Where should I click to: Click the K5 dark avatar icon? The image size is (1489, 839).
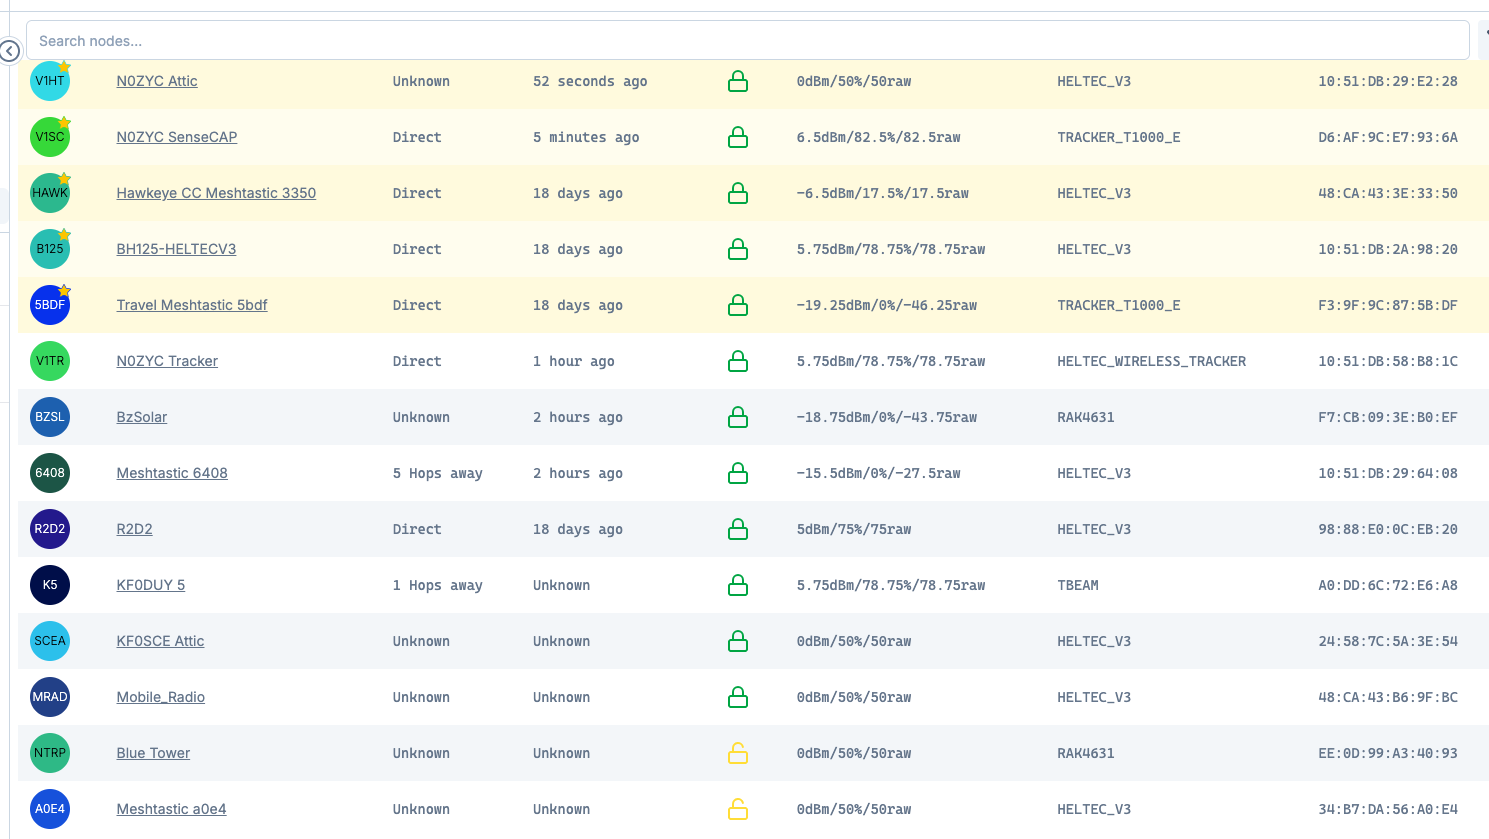[x=49, y=585]
